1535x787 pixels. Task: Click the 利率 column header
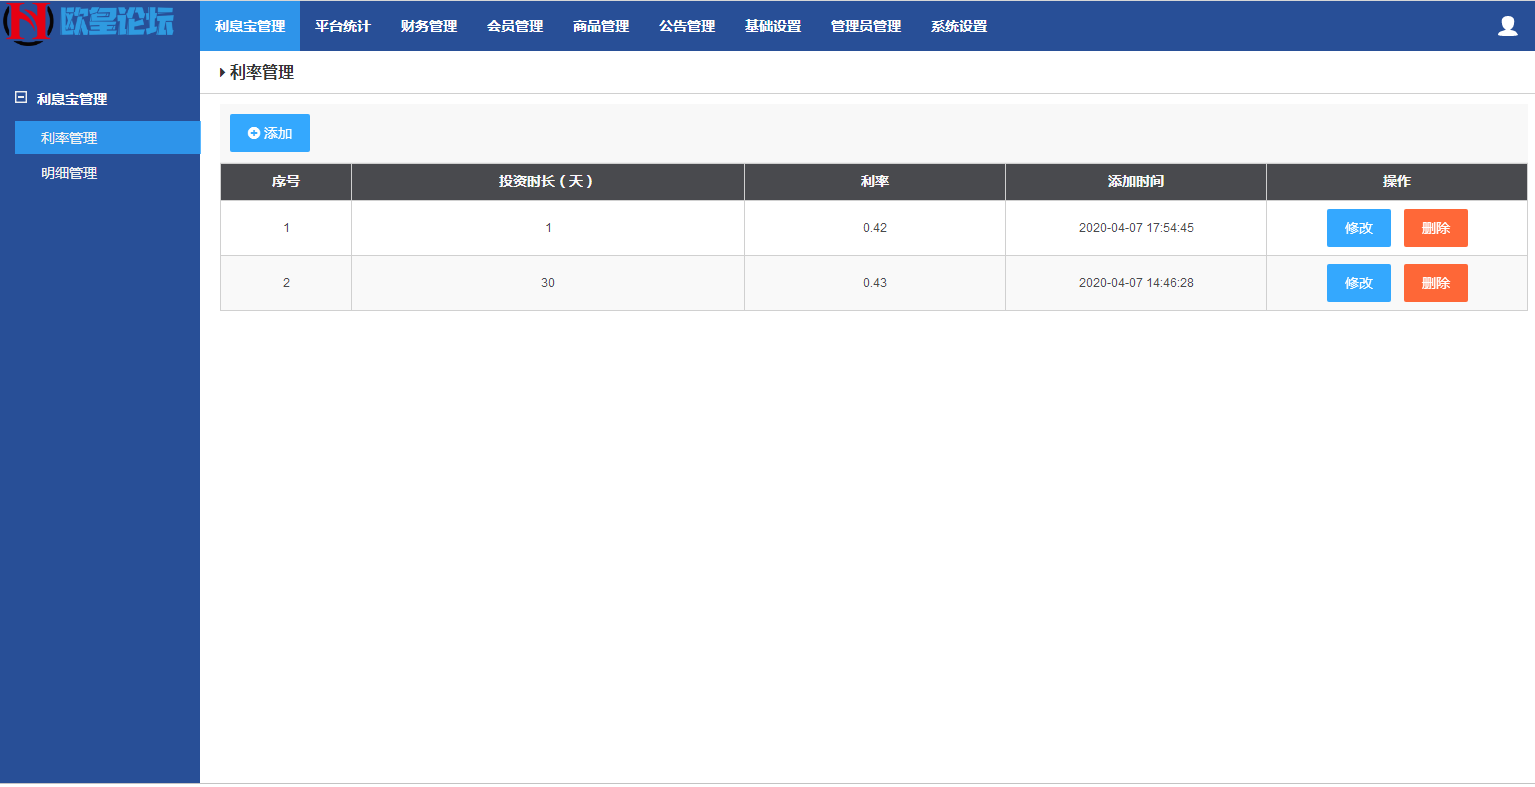point(874,182)
